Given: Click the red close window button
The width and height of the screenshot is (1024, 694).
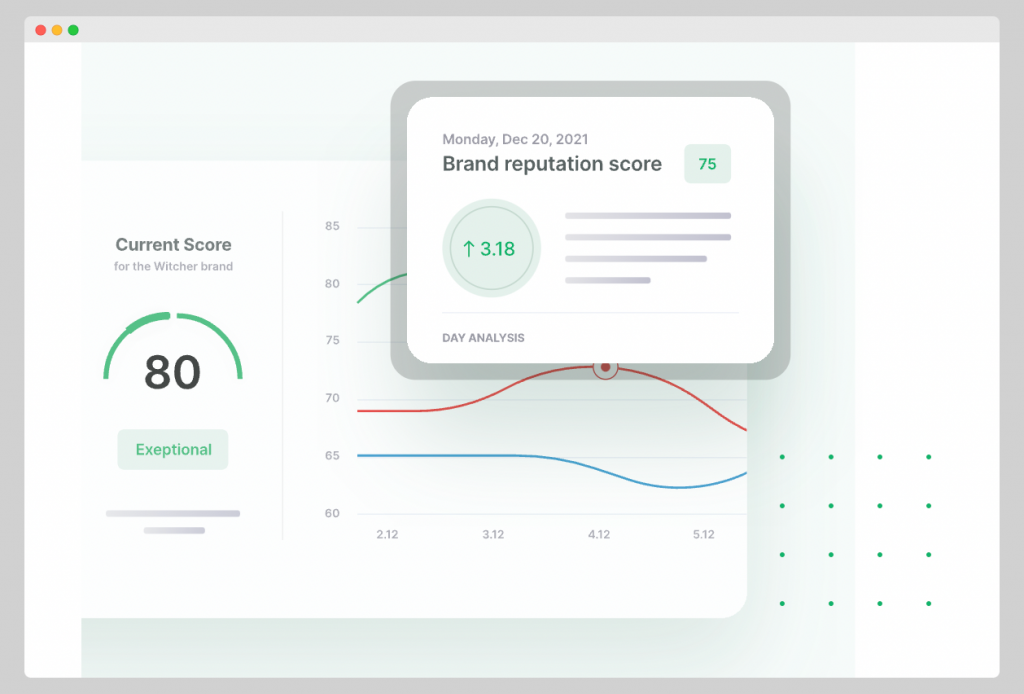Looking at the screenshot, I should 41,30.
